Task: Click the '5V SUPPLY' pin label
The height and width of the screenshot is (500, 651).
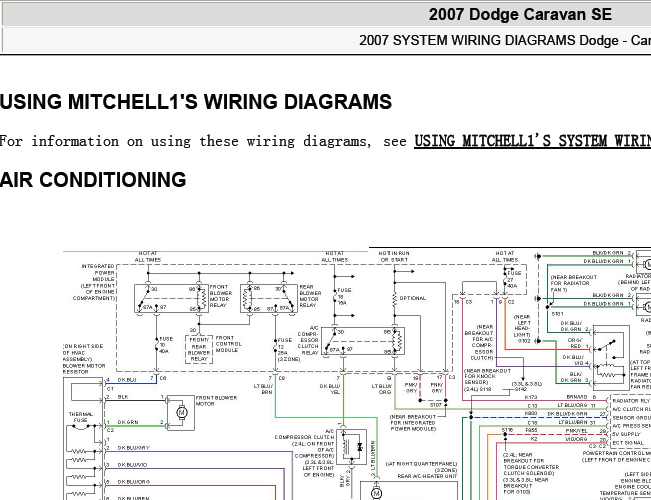Action: pos(625,434)
